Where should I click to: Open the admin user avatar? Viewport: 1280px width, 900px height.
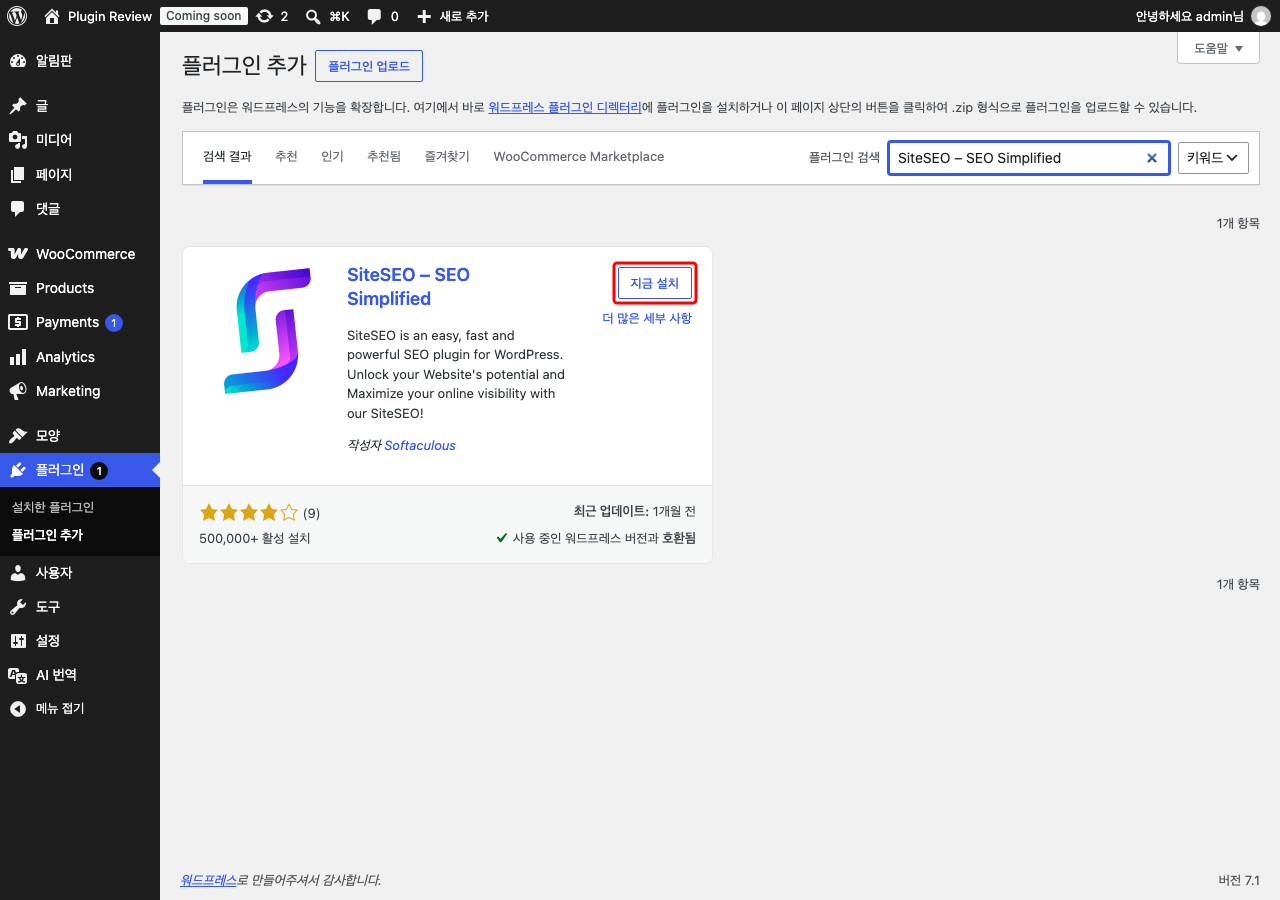click(1261, 16)
